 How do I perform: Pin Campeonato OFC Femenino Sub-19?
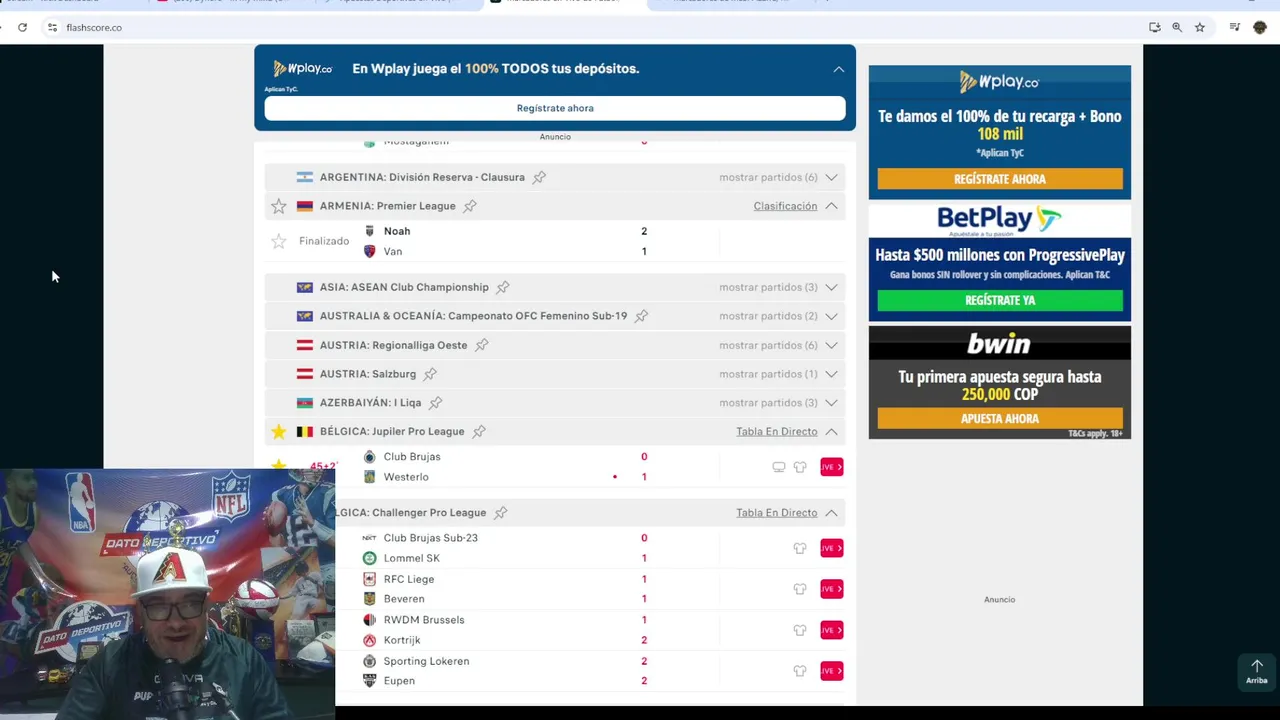coord(641,316)
